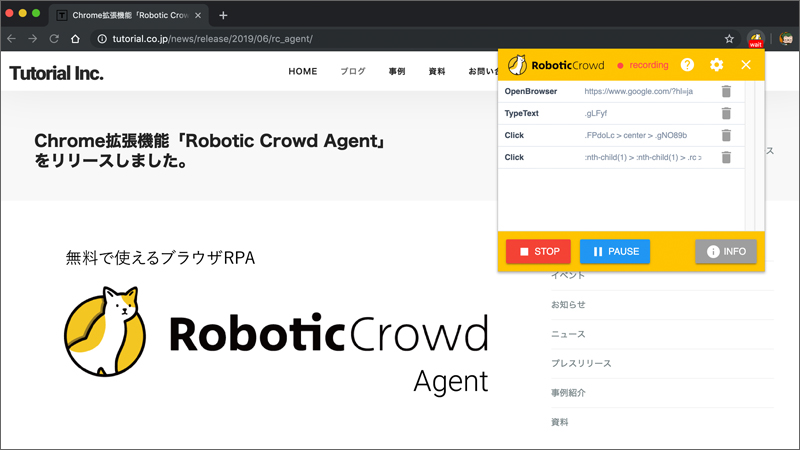Close the Chrome拡張機能 tab
Screen dimensions: 800x450
point(198,15)
